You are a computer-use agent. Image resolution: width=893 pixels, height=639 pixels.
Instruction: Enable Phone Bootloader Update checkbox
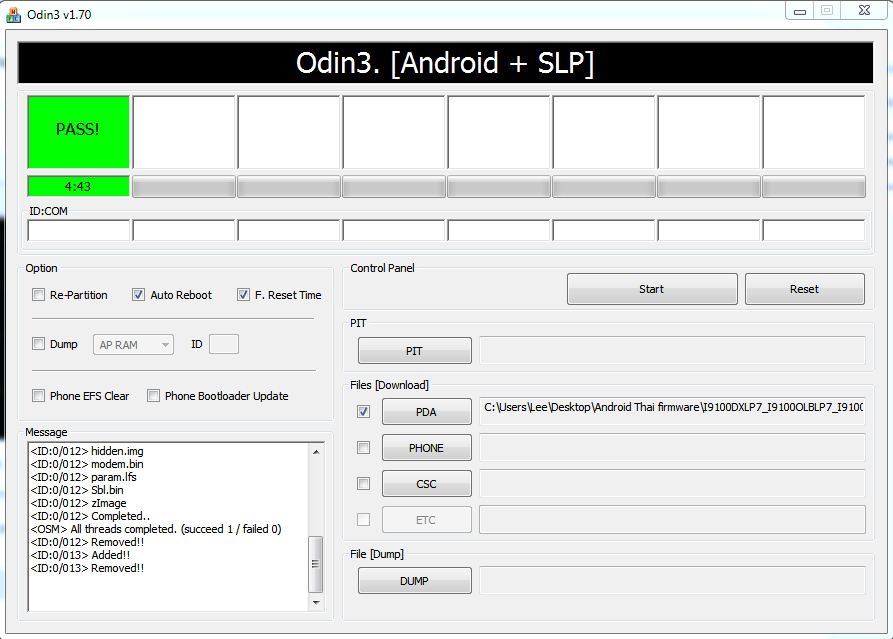tap(154, 396)
